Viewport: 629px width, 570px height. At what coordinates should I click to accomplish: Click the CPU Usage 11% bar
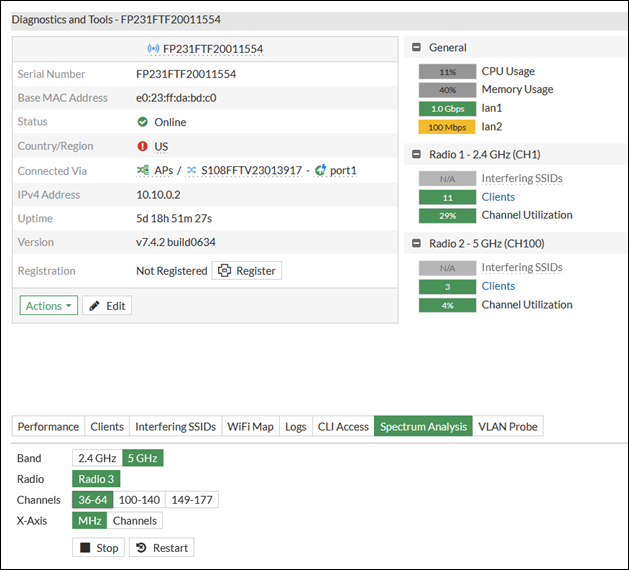tap(447, 72)
